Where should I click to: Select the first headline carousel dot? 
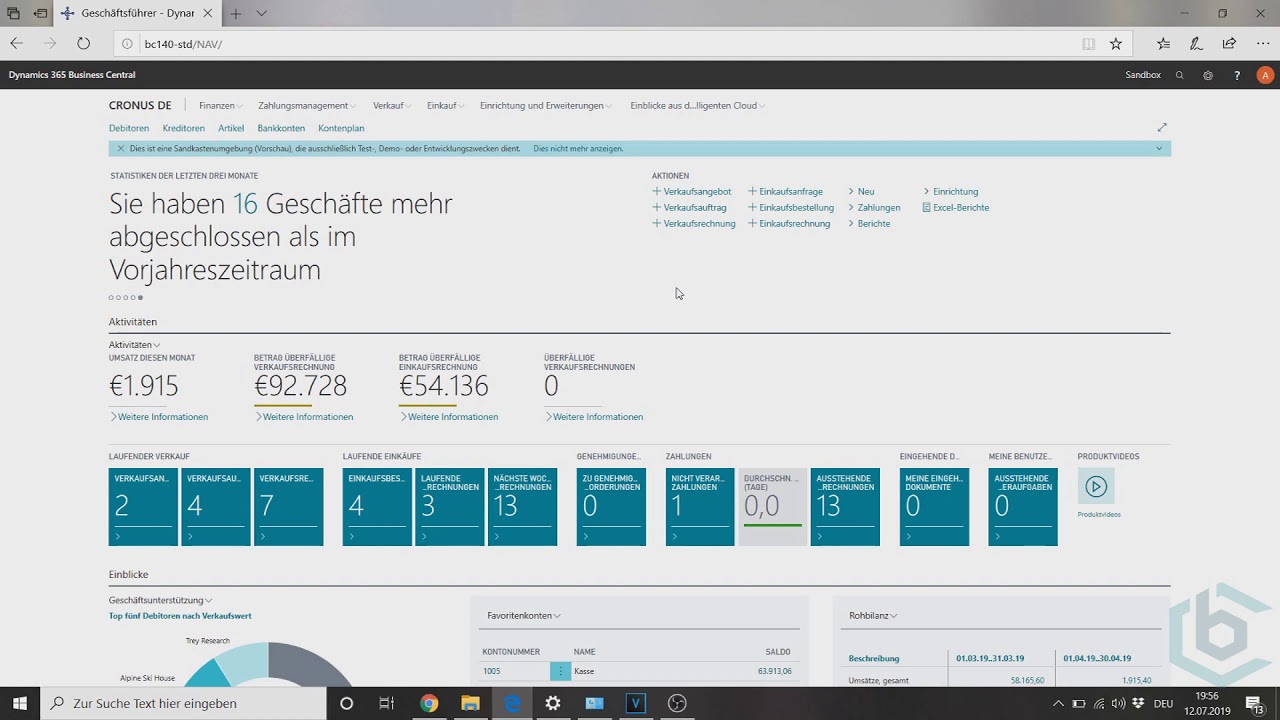111,297
